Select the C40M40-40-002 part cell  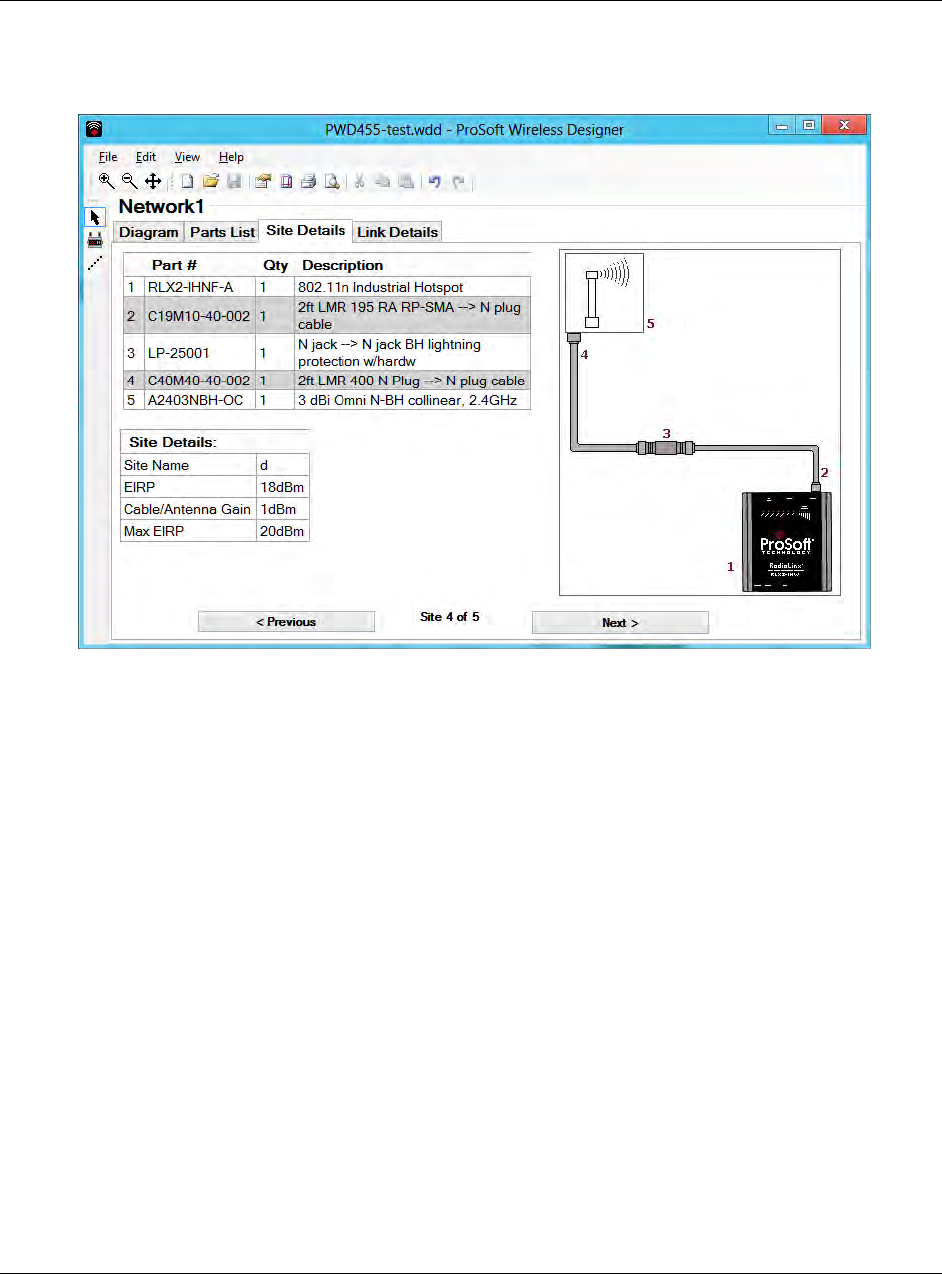tap(200, 381)
